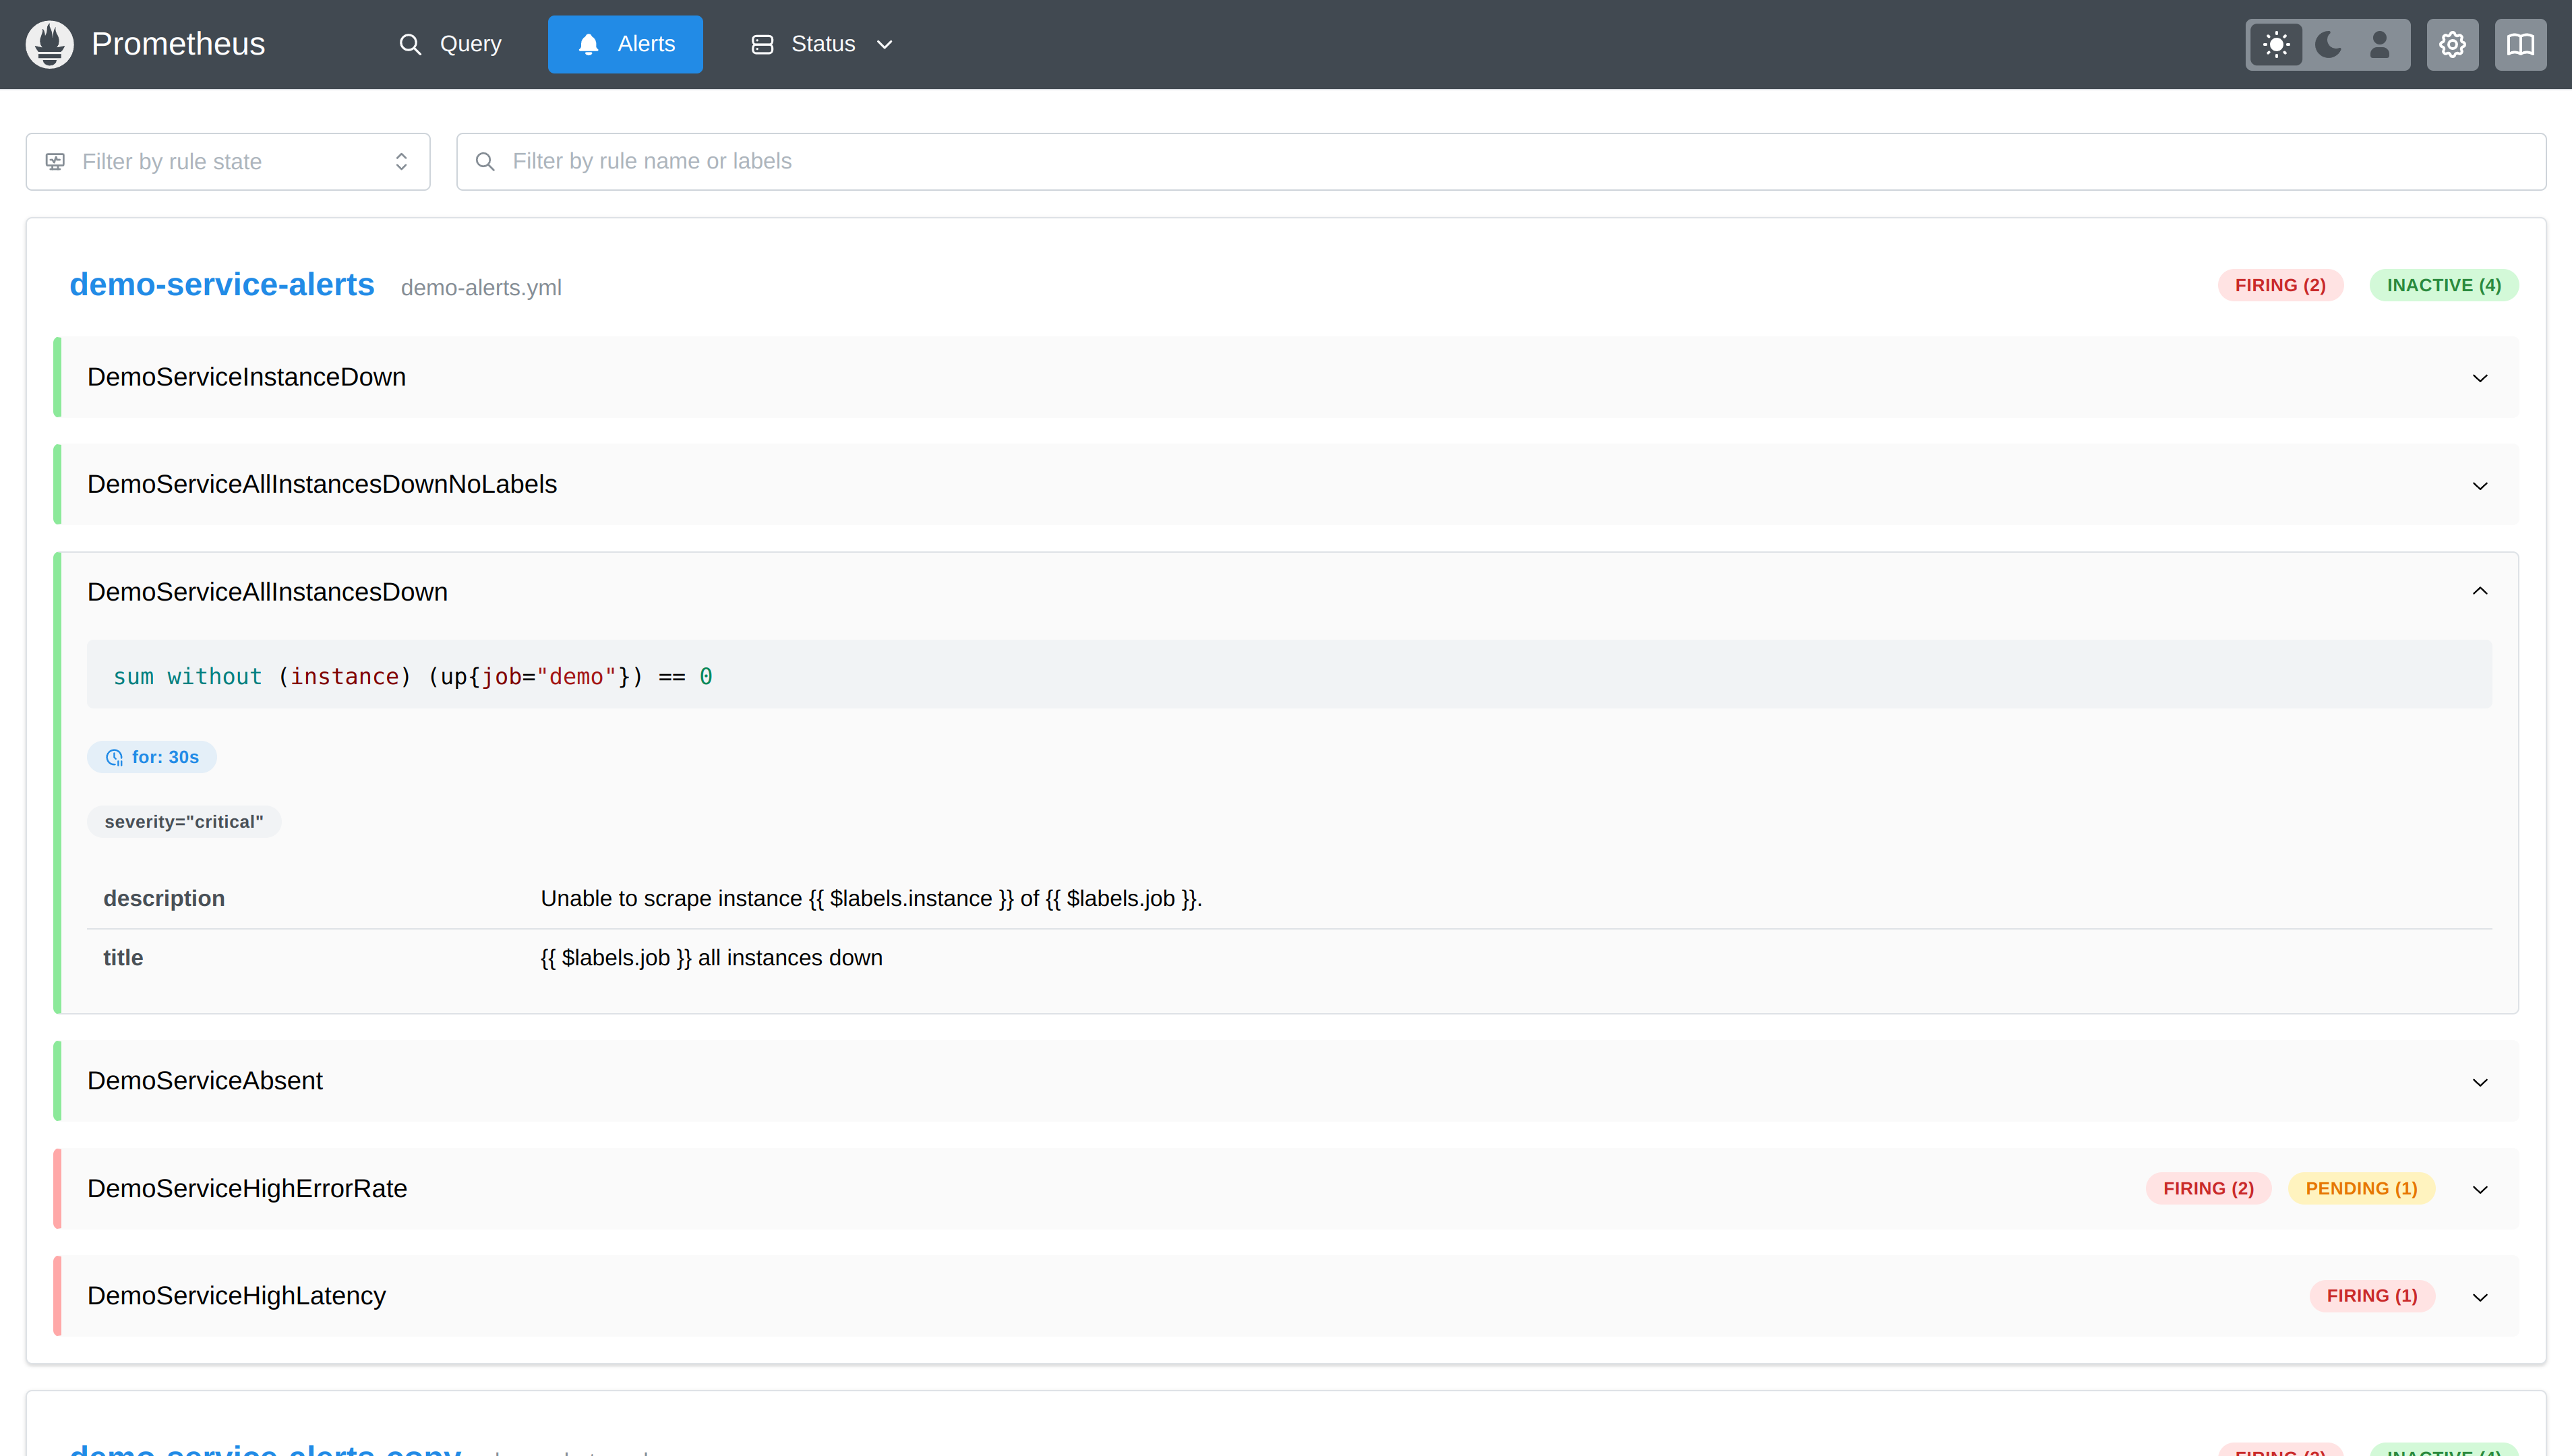2572x1456 pixels.
Task: Click the demo-alerts.yml file link
Action: (x=481, y=288)
